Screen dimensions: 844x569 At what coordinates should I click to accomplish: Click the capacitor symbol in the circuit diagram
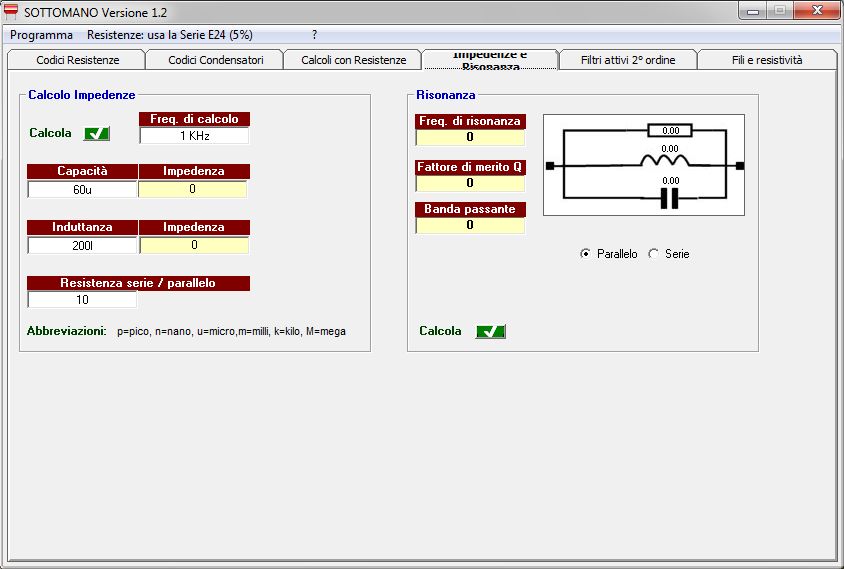tap(670, 198)
